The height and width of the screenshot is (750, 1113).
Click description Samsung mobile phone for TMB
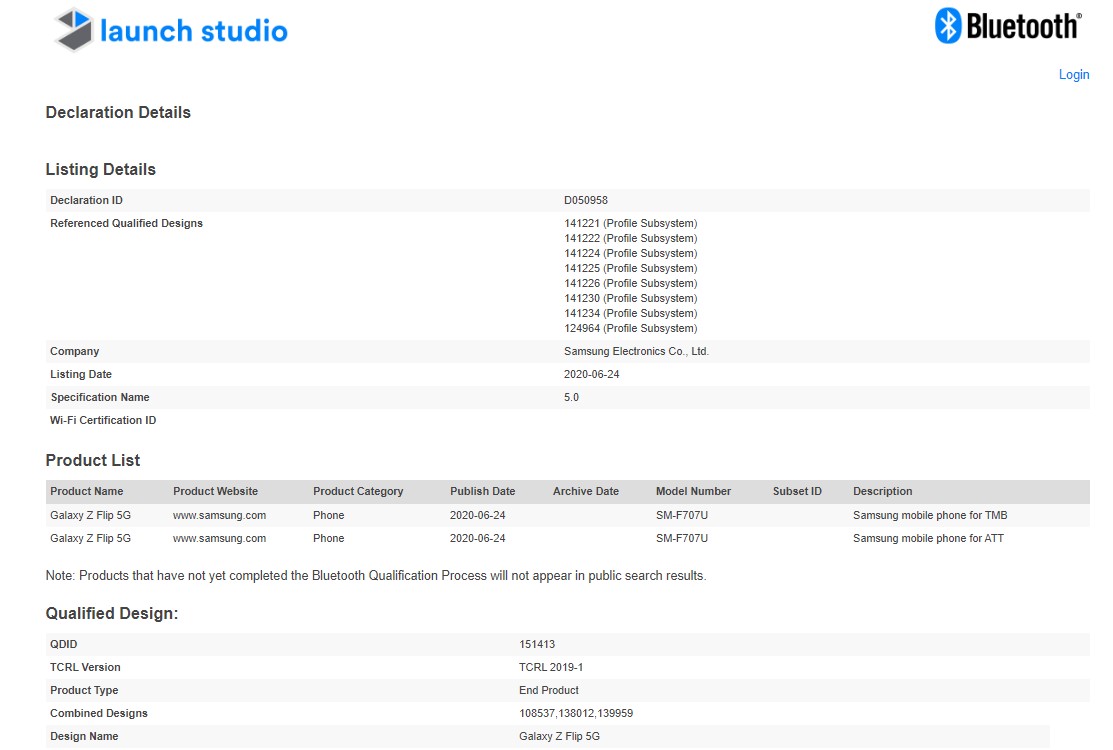pyautogui.click(x=930, y=515)
